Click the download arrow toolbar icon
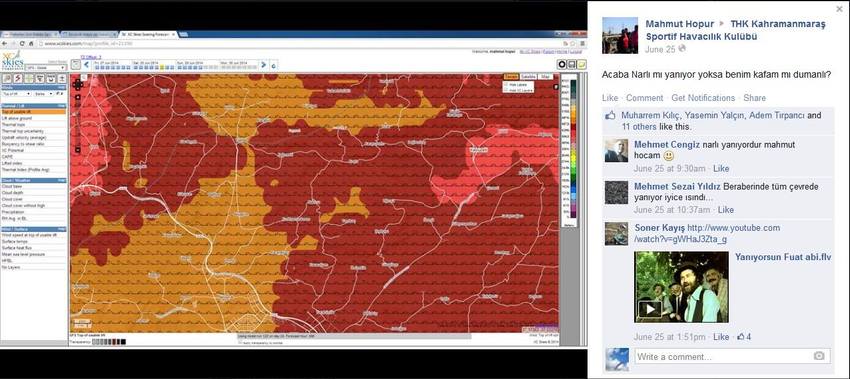Screen dimensions: 850x379 tap(62, 79)
